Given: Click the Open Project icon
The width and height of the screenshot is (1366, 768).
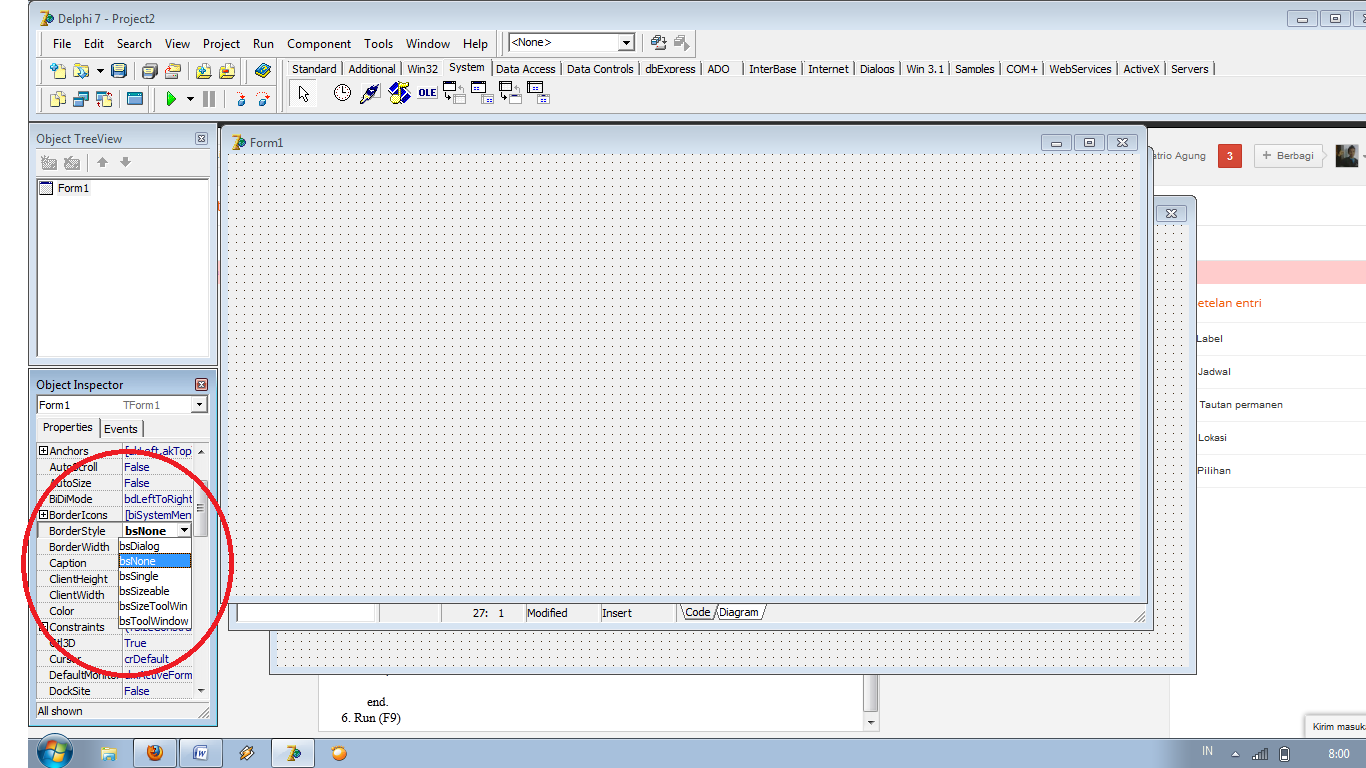Looking at the screenshot, I should click(173, 71).
